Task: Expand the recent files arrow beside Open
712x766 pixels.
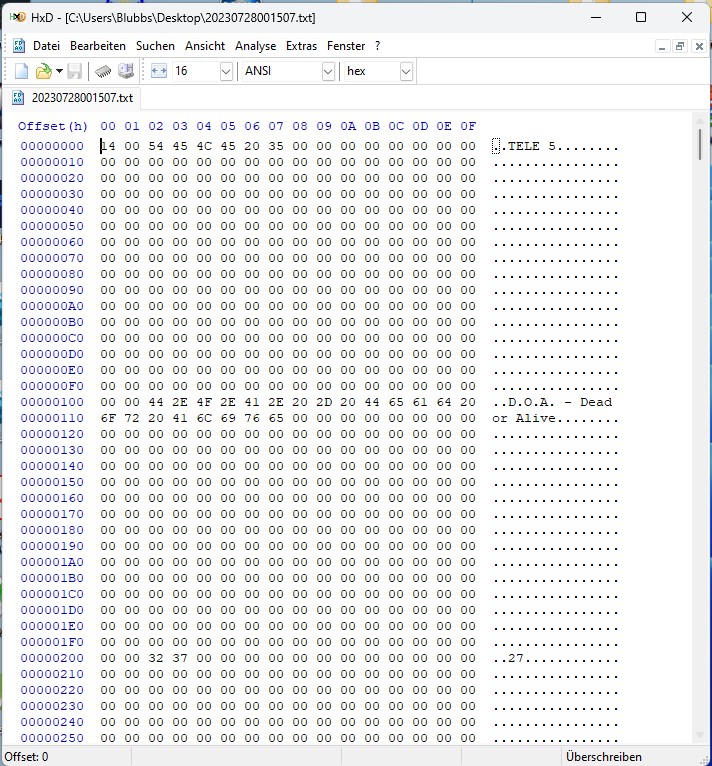Action: click(x=59, y=71)
